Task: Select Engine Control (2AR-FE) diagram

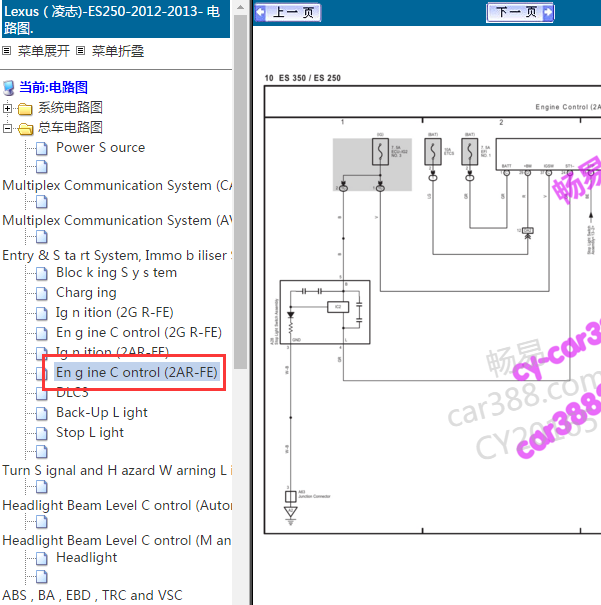Action: click(137, 372)
